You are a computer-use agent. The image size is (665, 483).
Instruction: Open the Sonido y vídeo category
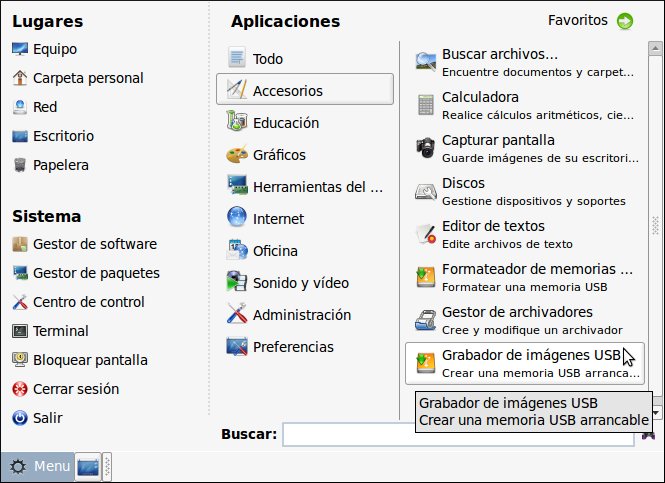pyautogui.click(x=300, y=282)
